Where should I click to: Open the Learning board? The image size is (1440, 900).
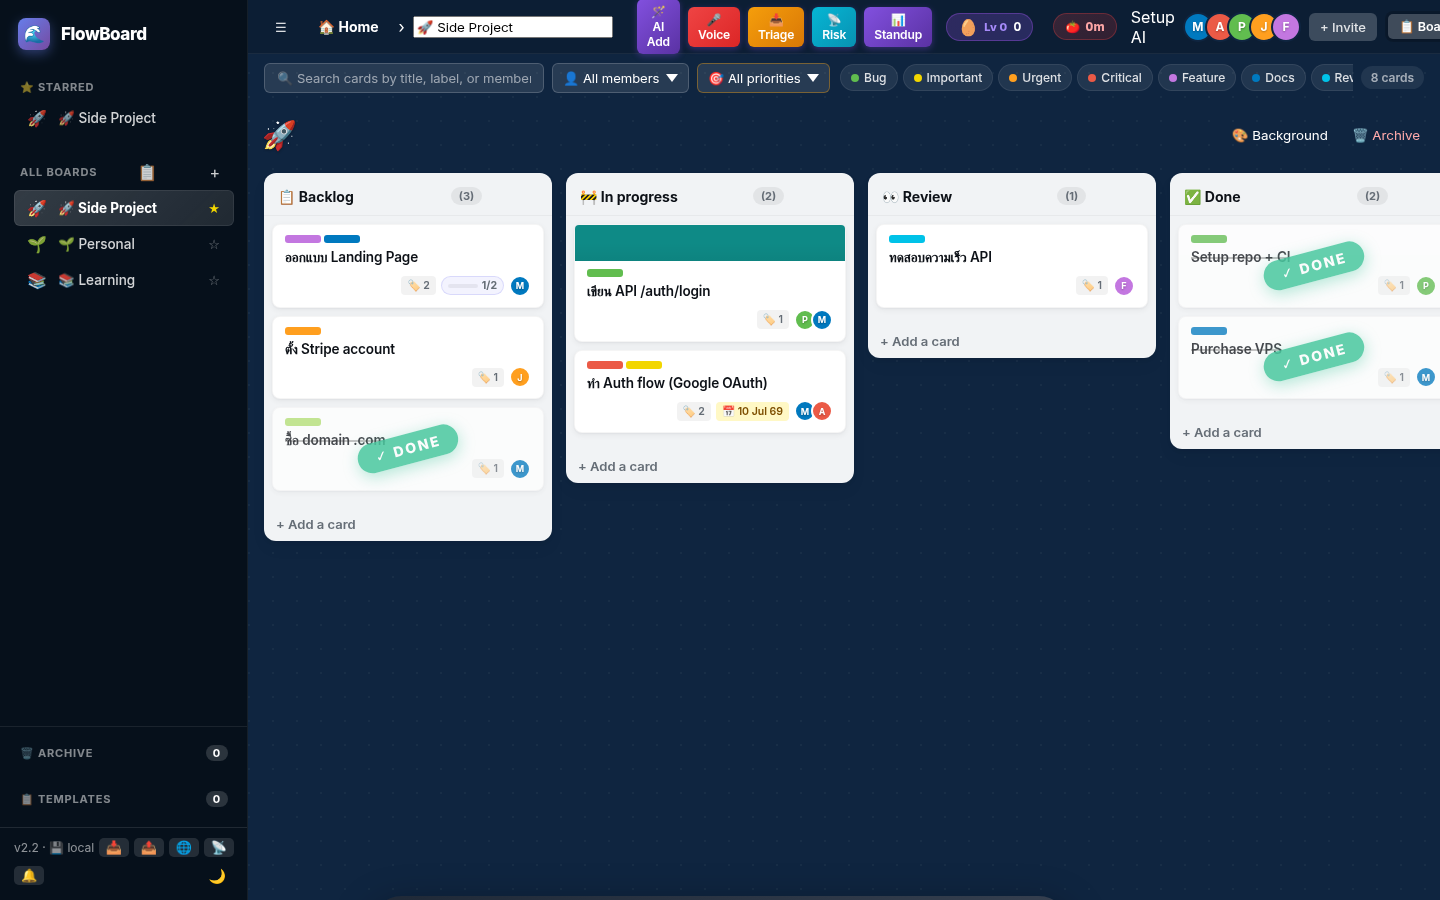(124, 280)
